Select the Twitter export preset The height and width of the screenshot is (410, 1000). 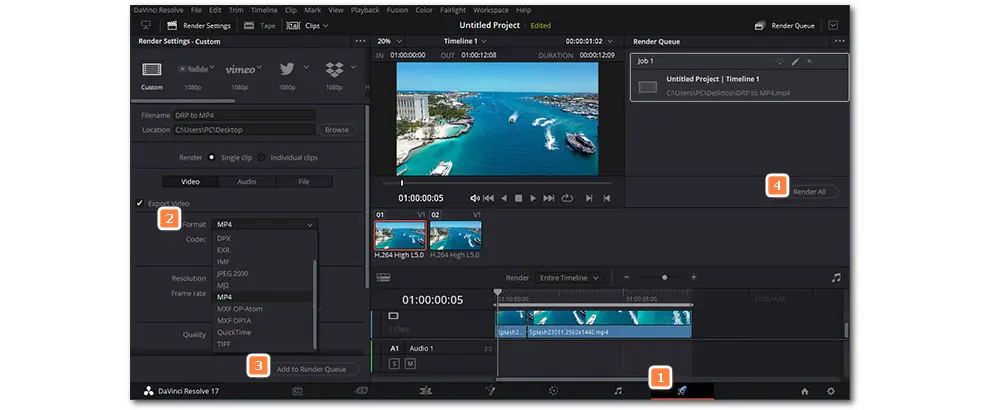[x=286, y=69]
